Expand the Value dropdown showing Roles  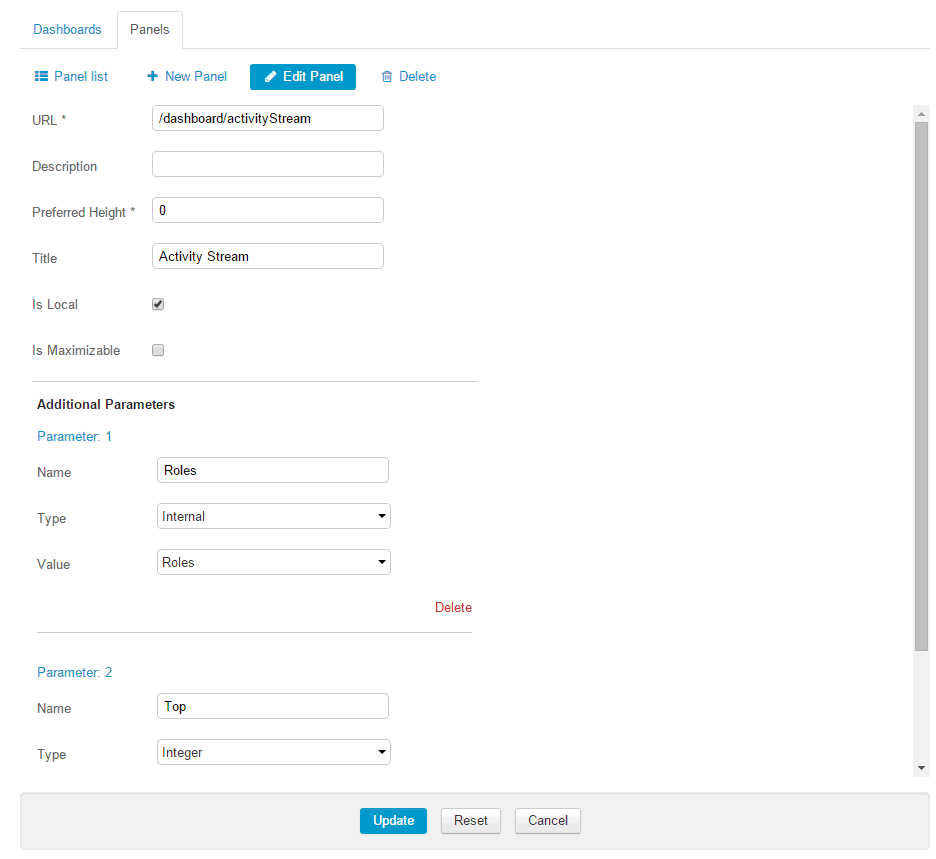[x=274, y=562]
